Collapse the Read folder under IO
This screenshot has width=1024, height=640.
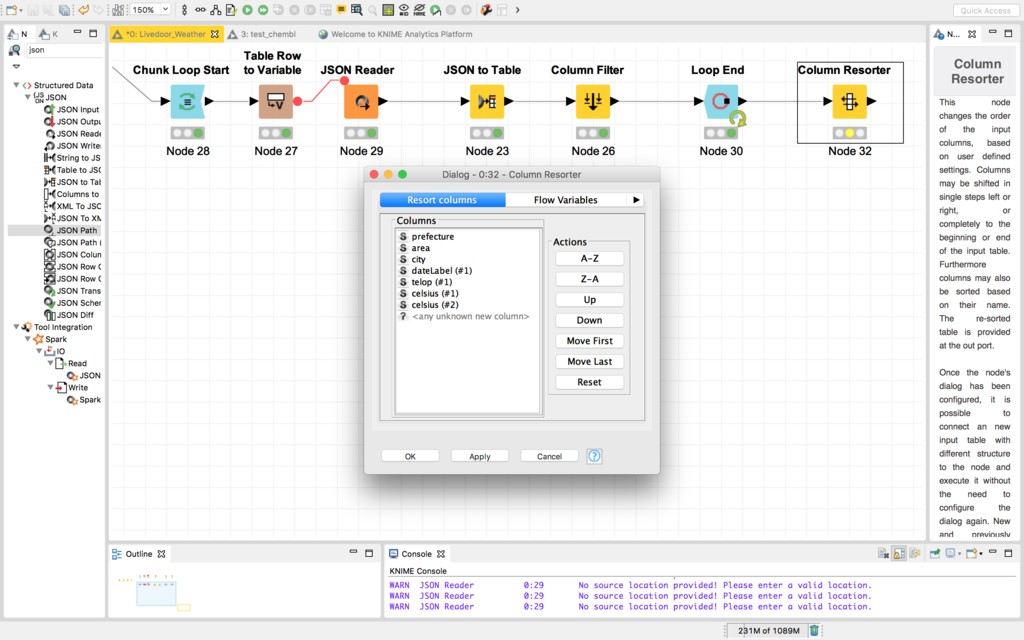pyautogui.click(x=50, y=362)
